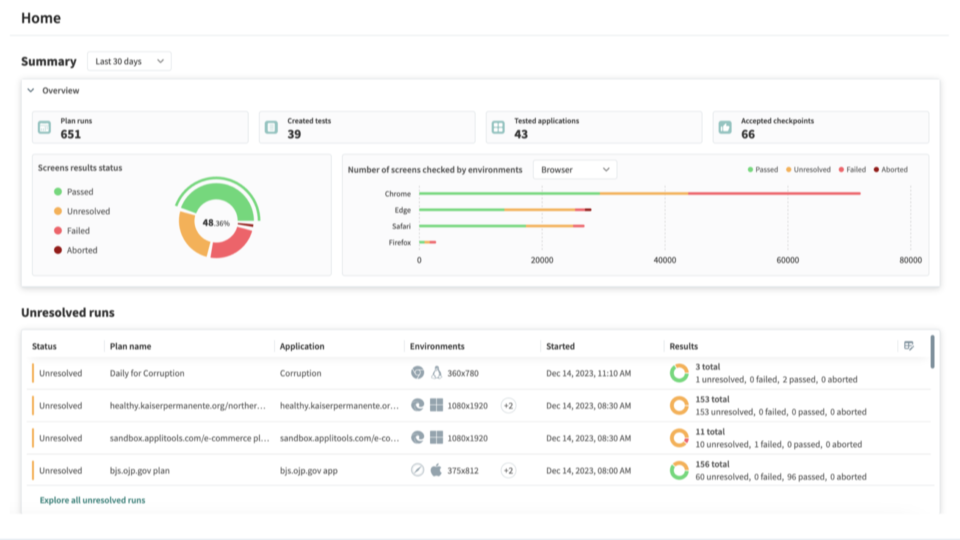Toggle the Passed legend in Screens results status
The image size is (960, 540).
tap(78, 191)
